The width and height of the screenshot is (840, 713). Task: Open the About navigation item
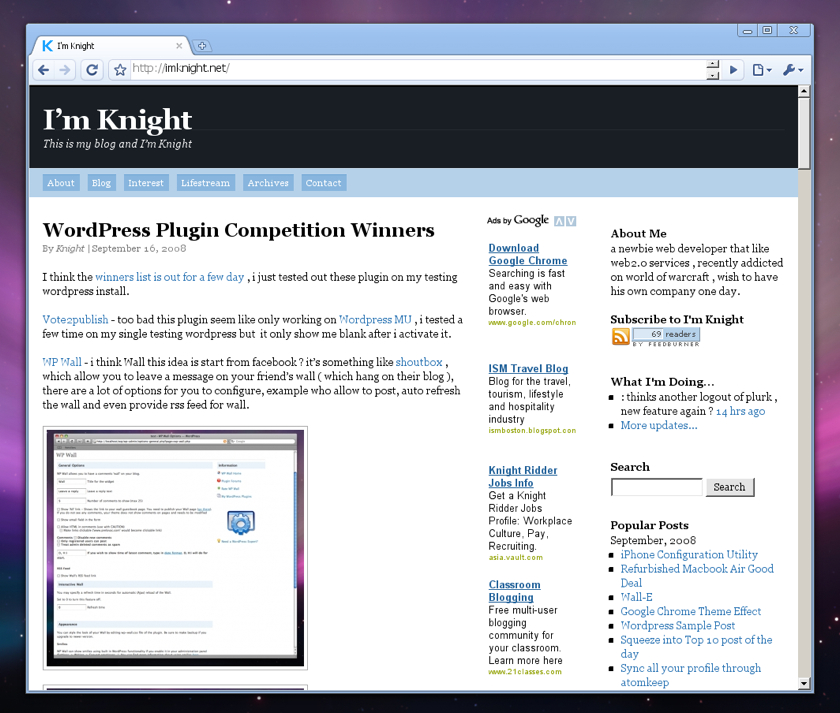pyautogui.click(x=61, y=183)
